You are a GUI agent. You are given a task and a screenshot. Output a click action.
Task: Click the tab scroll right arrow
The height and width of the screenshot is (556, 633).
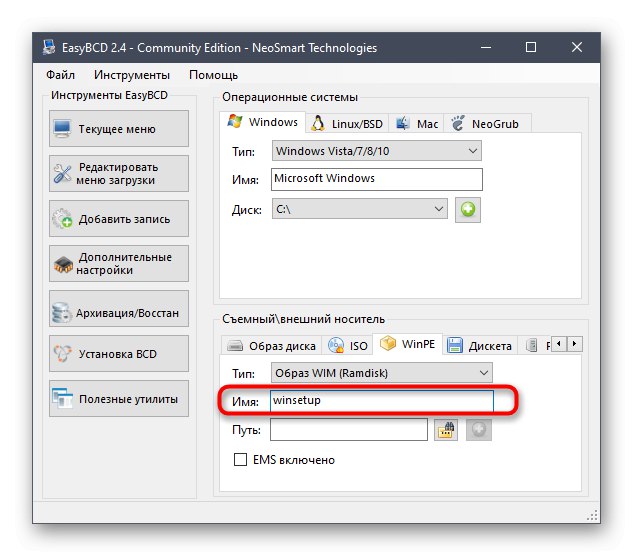[x=574, y=344]
